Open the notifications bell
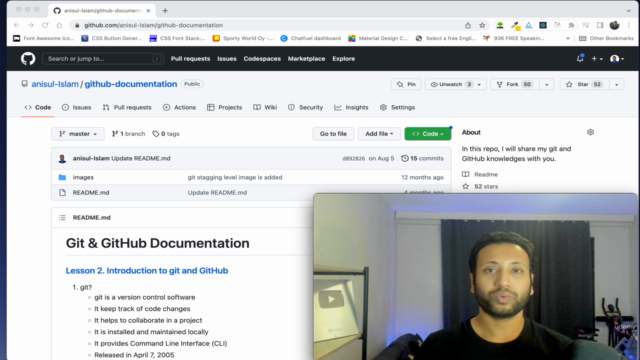 [x=580, y=59]
